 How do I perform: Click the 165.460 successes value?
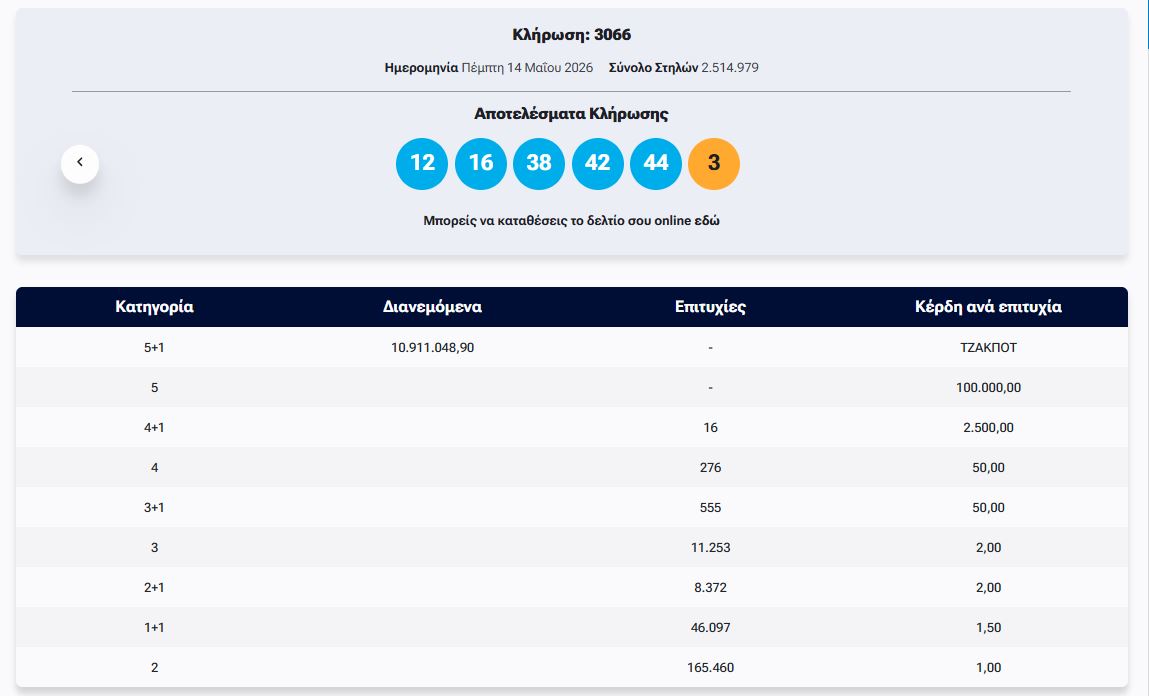[710, 667]
